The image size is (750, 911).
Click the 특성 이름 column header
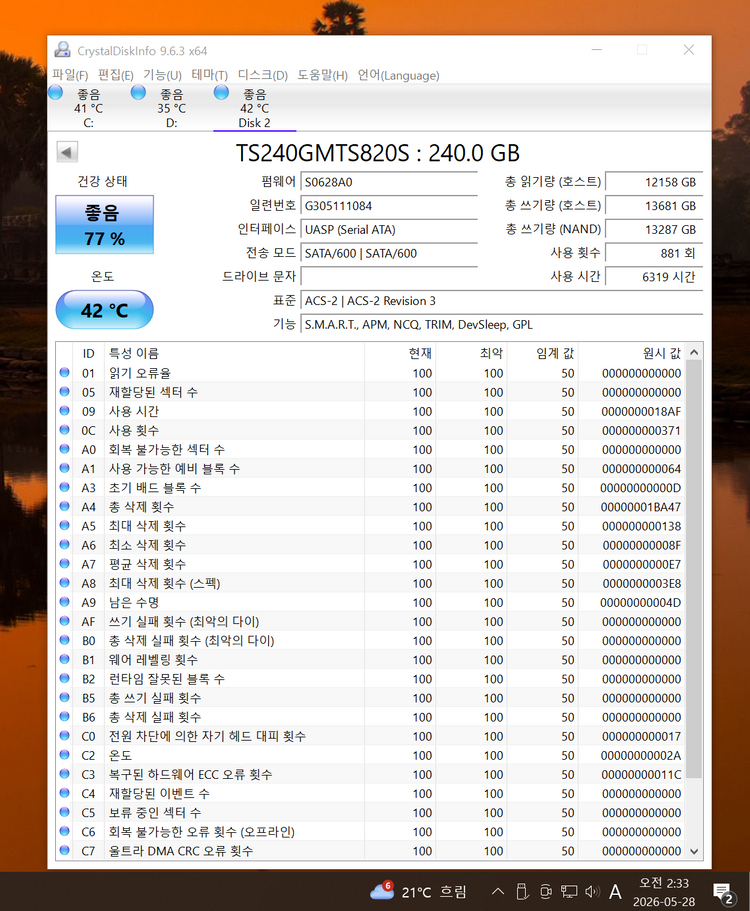pos(234,353)
